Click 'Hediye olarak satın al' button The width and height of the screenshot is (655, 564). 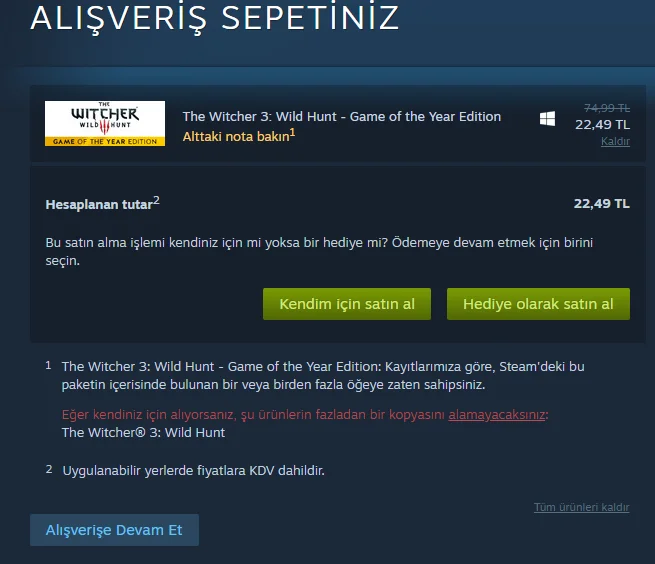[x=538, y=304]
